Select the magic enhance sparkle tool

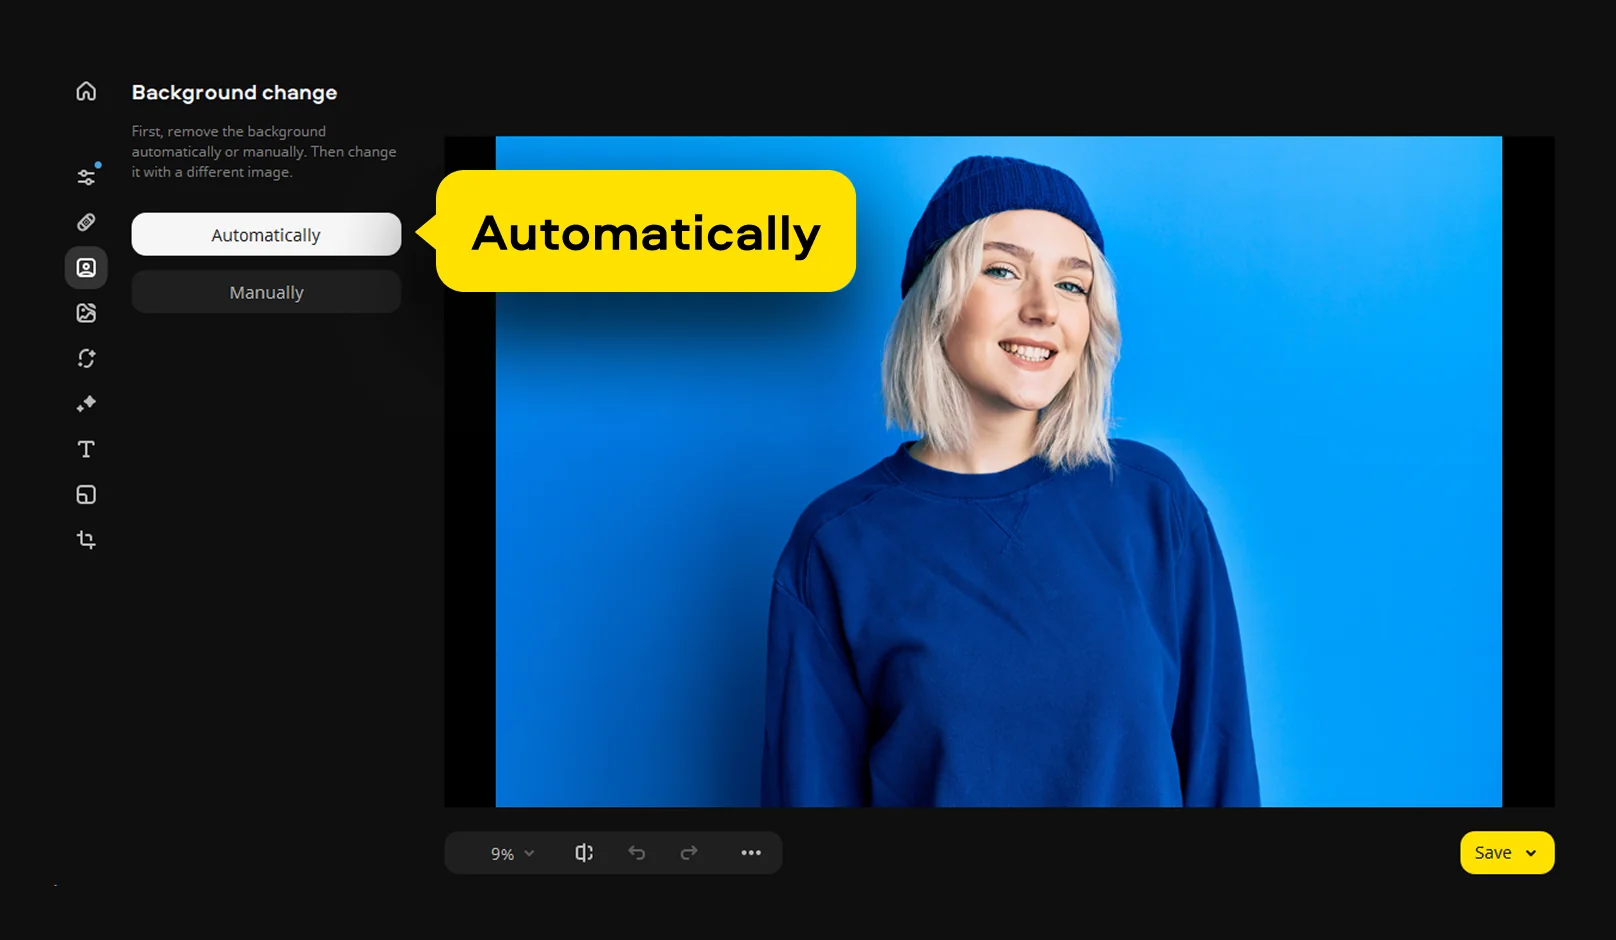tap(86, 404)
